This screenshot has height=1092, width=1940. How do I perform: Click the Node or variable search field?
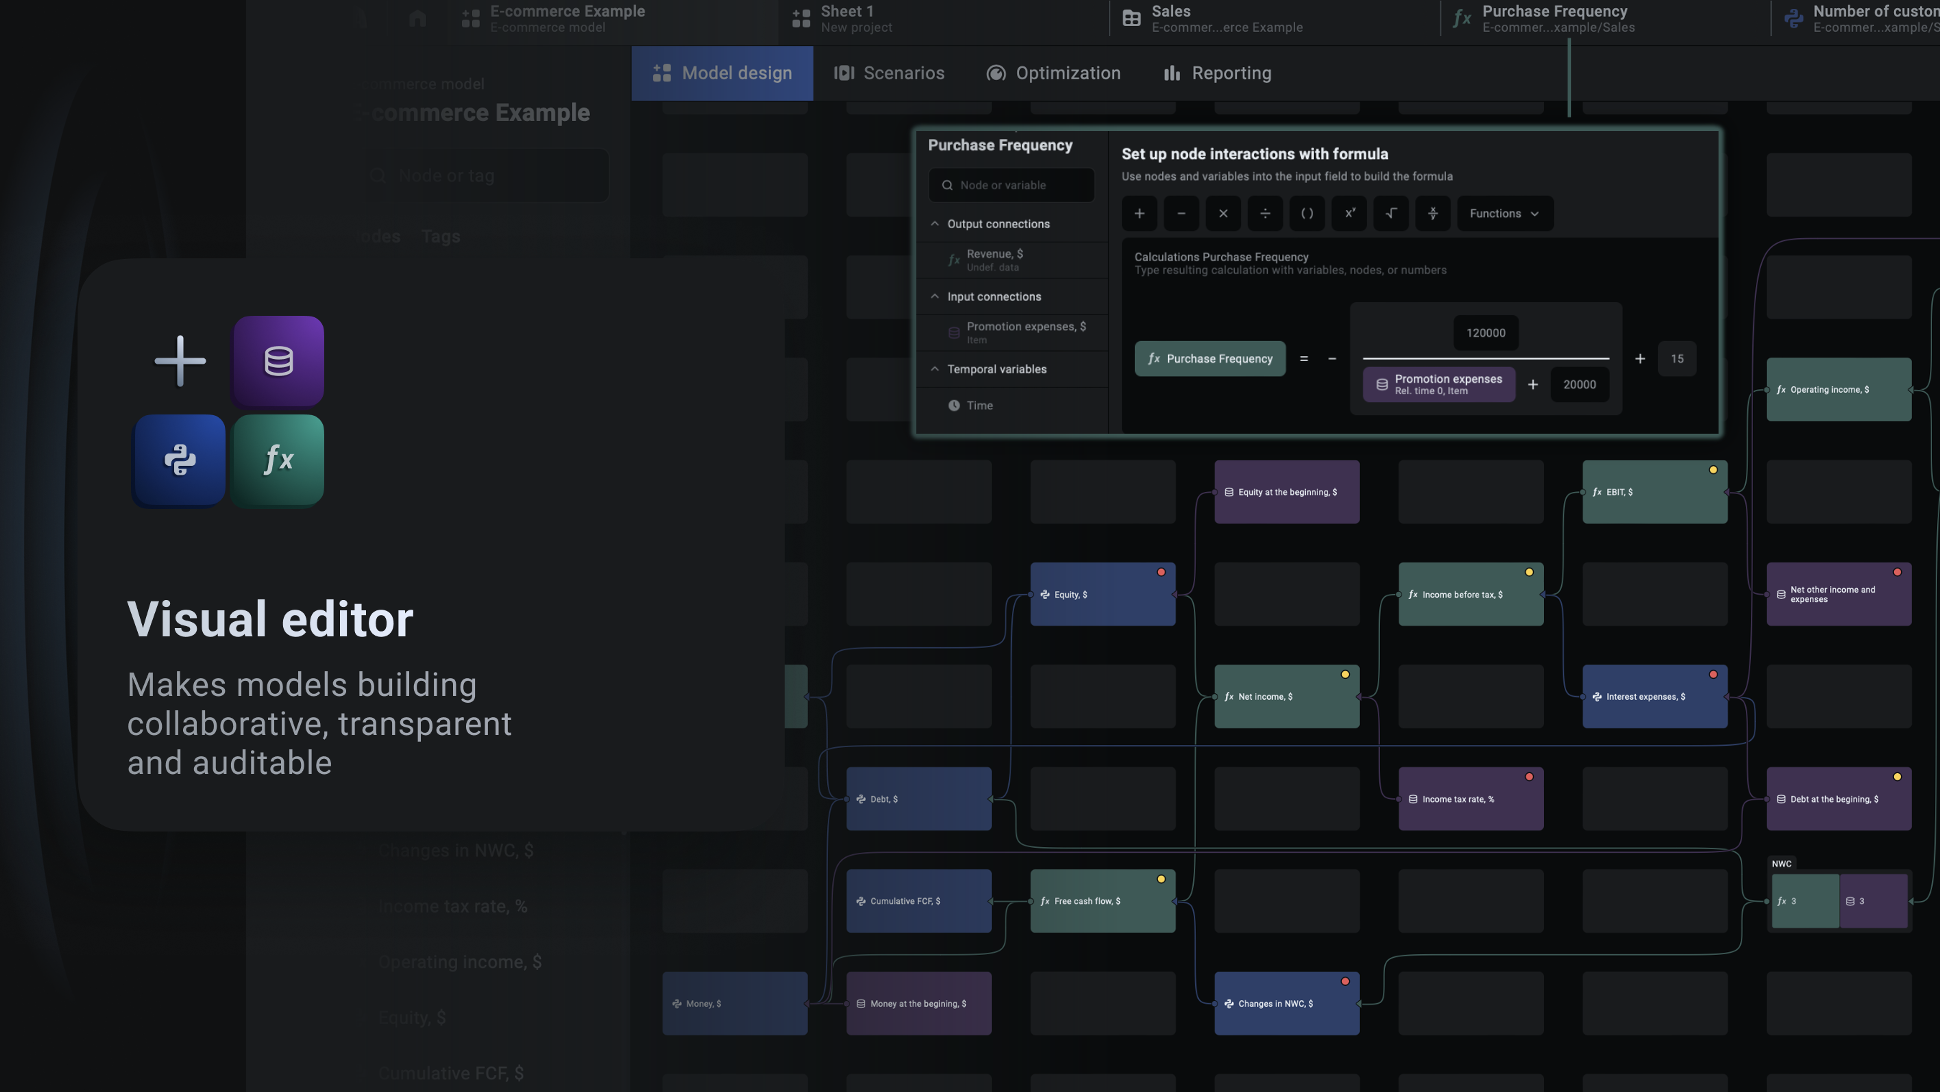(1011, 185)
